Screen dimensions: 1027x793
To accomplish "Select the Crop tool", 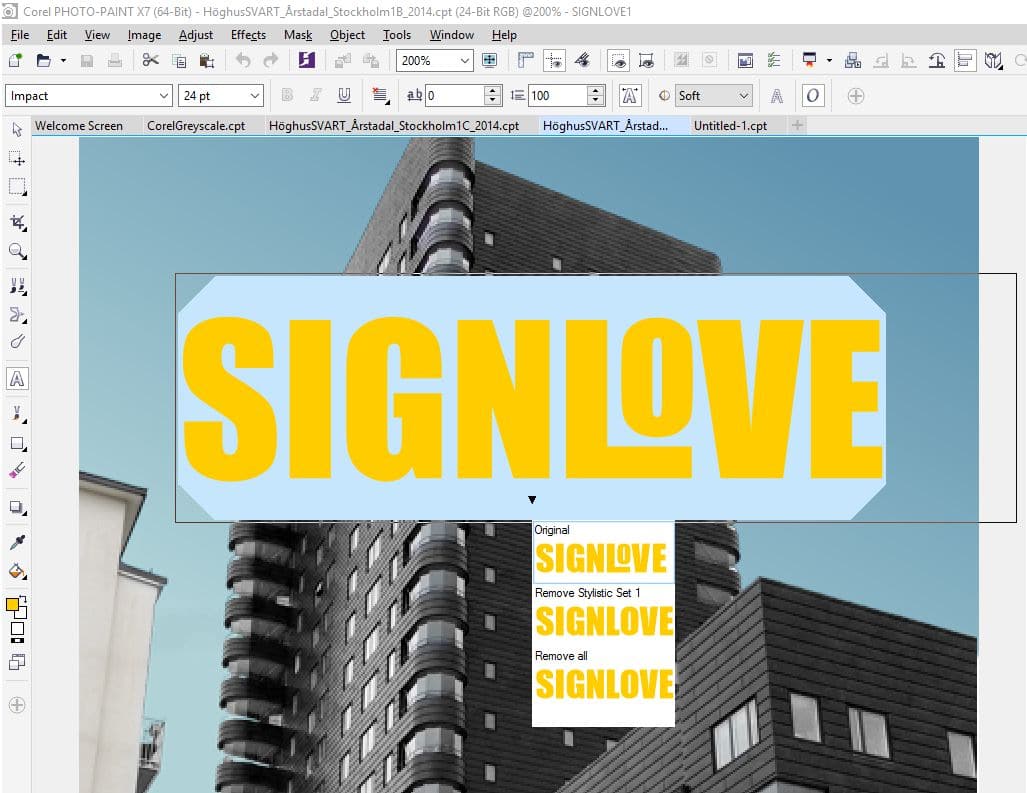I will [x=17, y=222].
